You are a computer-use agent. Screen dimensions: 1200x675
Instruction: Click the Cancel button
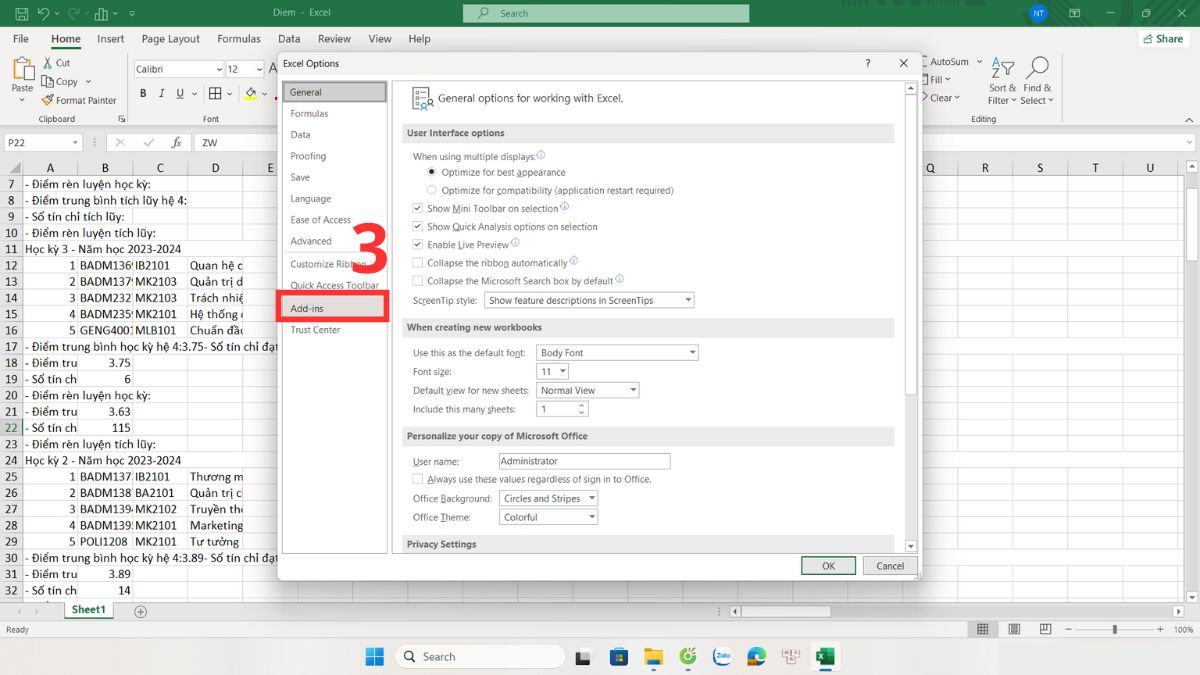click(890, 565)
